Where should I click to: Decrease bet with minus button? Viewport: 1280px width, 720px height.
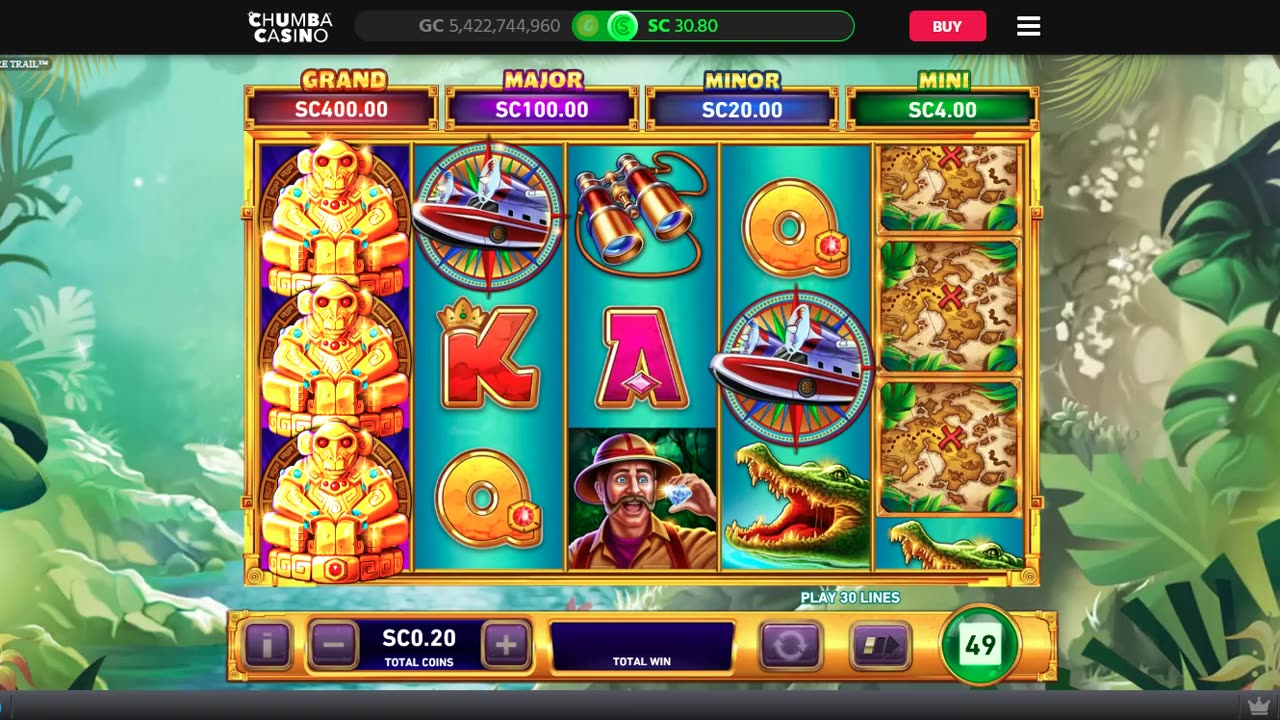click(x=334, y=645)
